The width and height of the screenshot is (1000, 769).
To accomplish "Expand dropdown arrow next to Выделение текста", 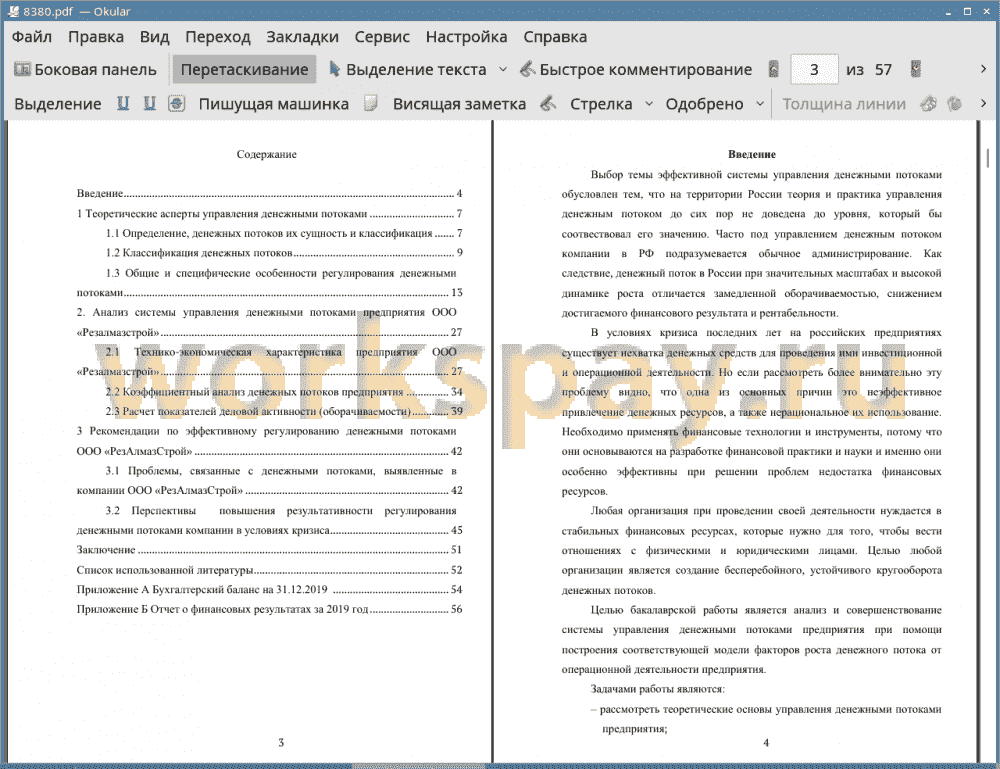I will pyautogui.click(x=503, y=69).
